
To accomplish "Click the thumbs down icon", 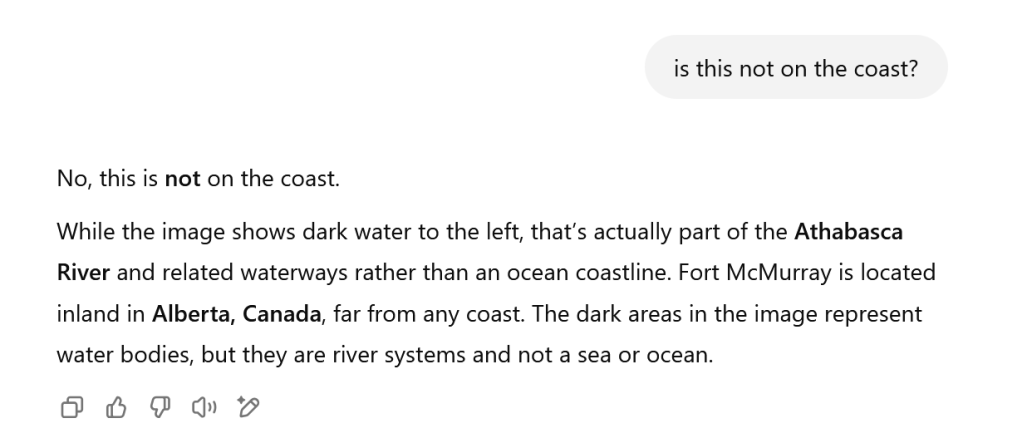I will (x=160, y=406).
